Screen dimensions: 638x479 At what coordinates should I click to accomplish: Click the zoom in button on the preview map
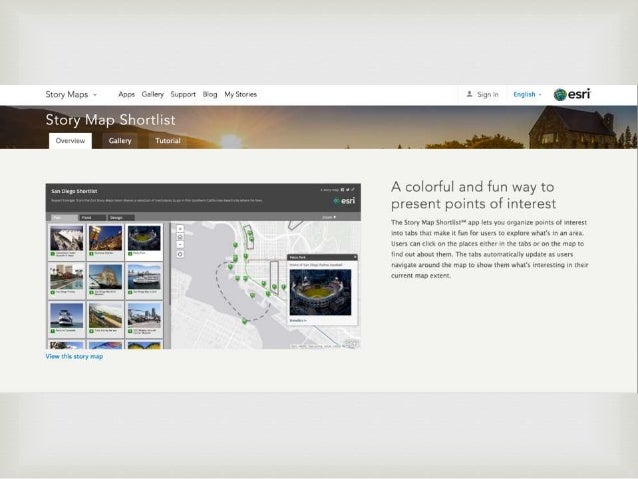click(180, 229)
